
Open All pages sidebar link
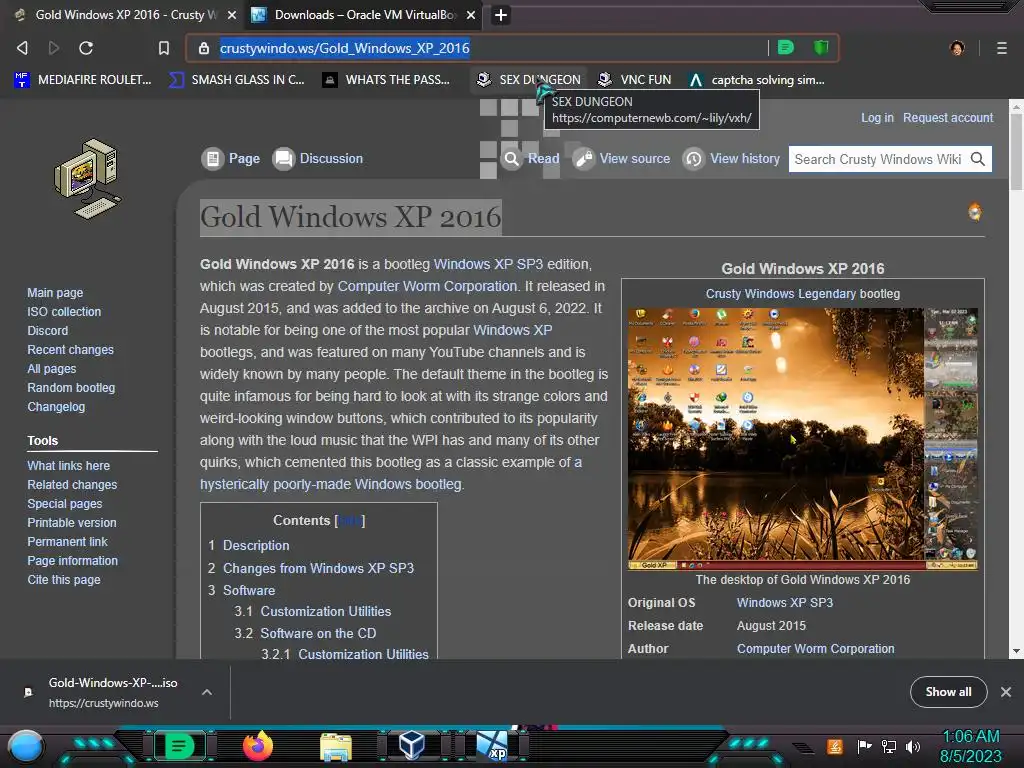52,368
